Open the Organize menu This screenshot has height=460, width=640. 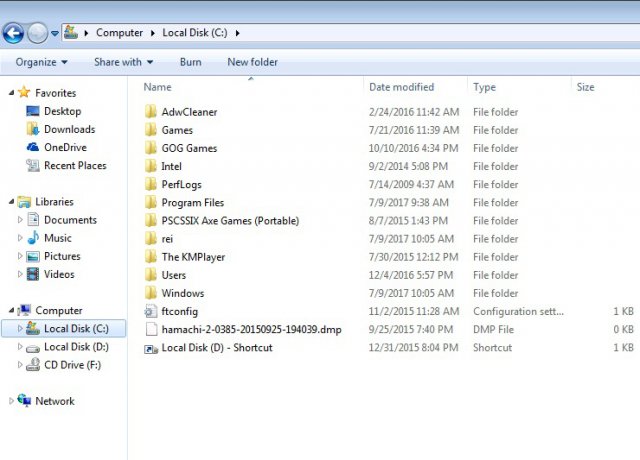point(41,62)
